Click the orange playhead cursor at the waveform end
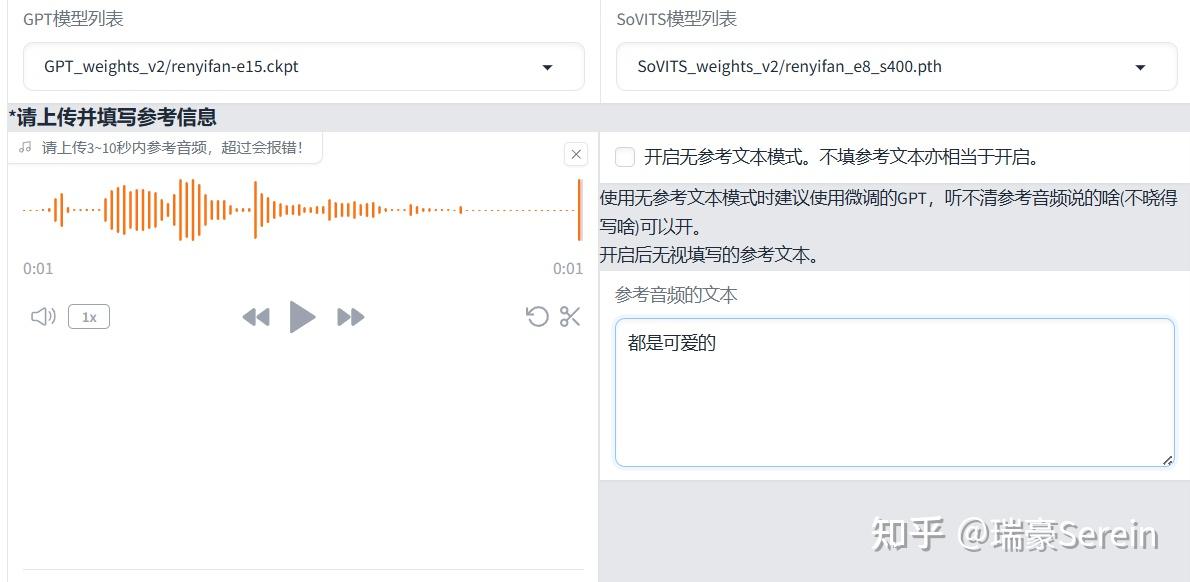 tap(580, 209)
